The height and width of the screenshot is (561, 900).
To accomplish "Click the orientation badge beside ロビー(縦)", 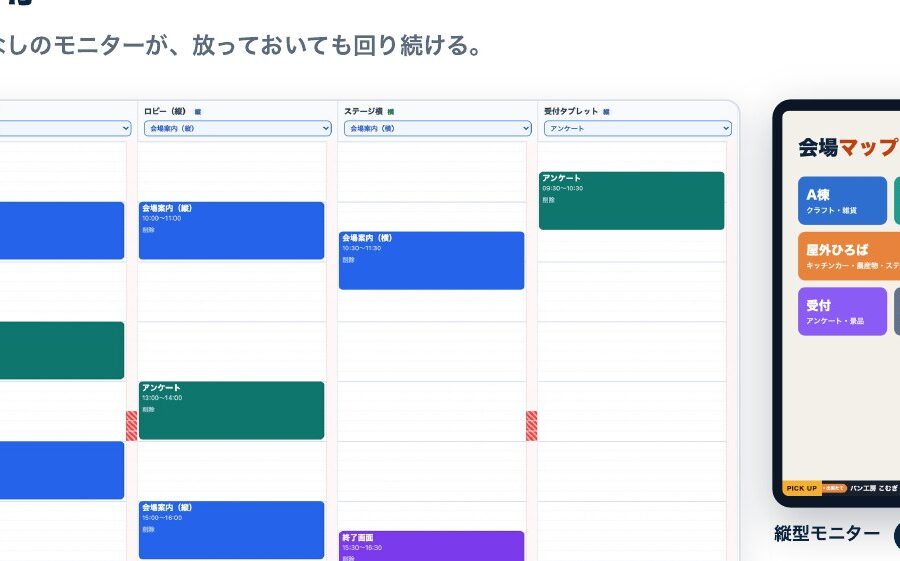I will tap(197, 112).
